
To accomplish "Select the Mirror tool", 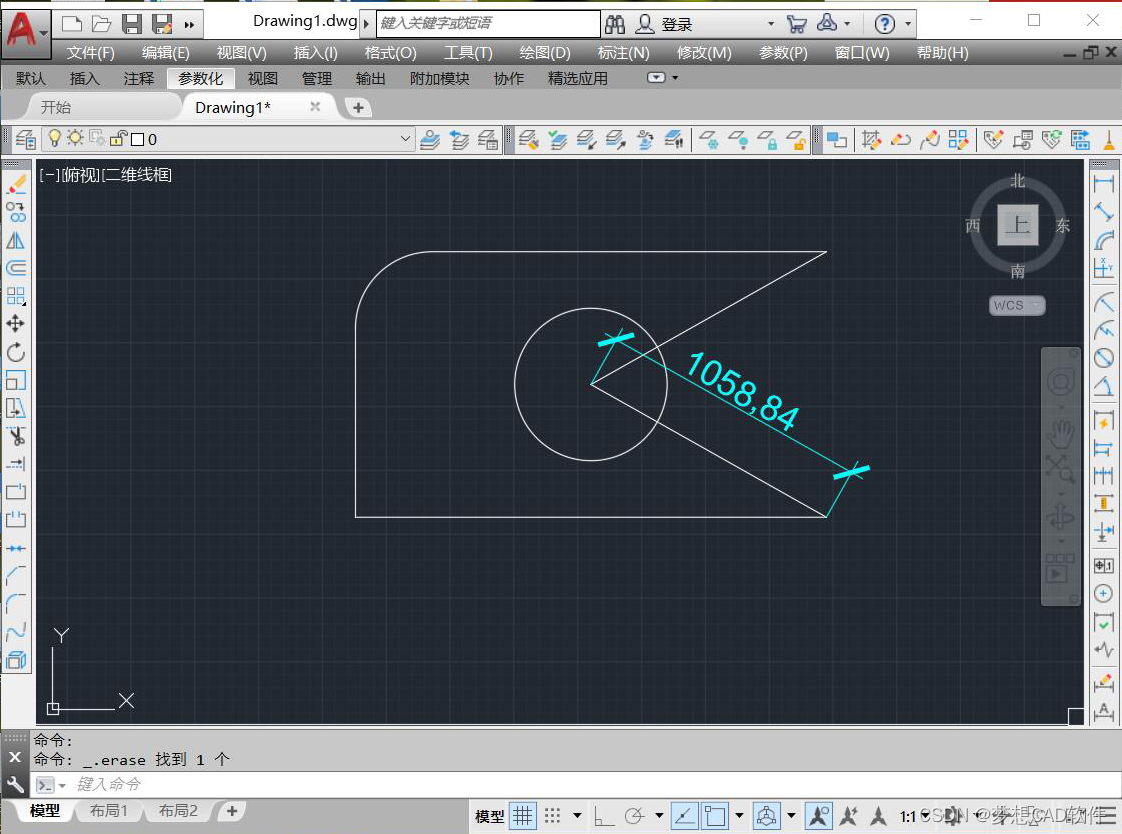I will click(16, 240).
